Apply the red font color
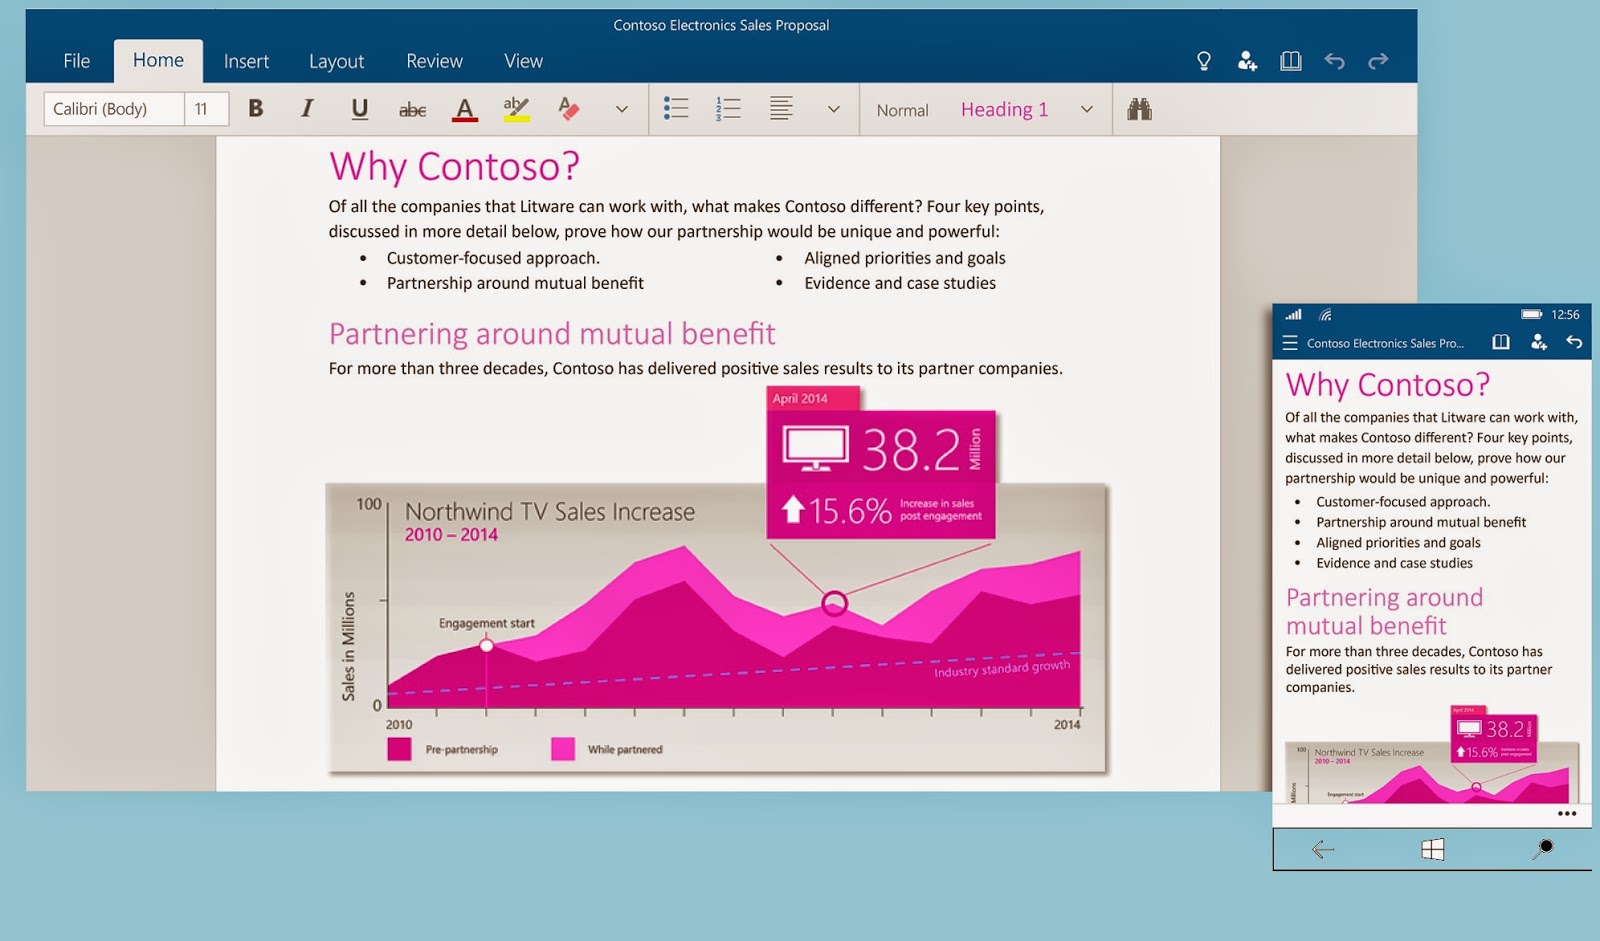Screen dimensions: 1600x941 tap(465, 110)
